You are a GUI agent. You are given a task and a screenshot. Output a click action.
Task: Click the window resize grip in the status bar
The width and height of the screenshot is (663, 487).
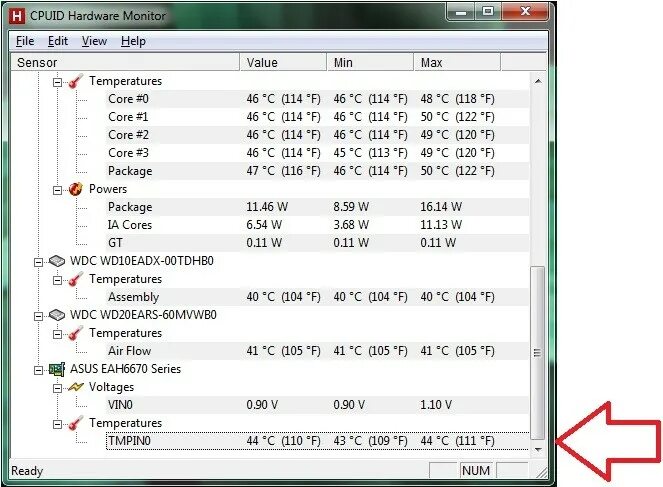(x=541, y=473)
